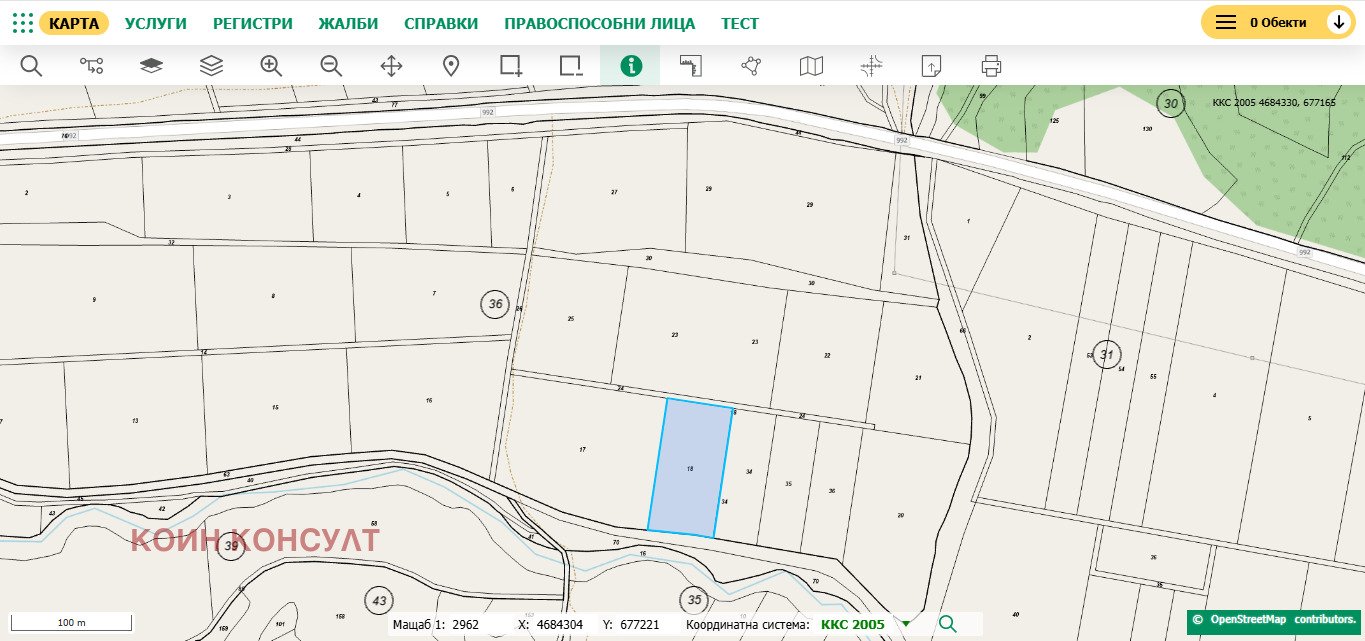Switch to the РЕГИСТРИ menu
This screenshot has width=1365, height=641.
tap(253, 22)
